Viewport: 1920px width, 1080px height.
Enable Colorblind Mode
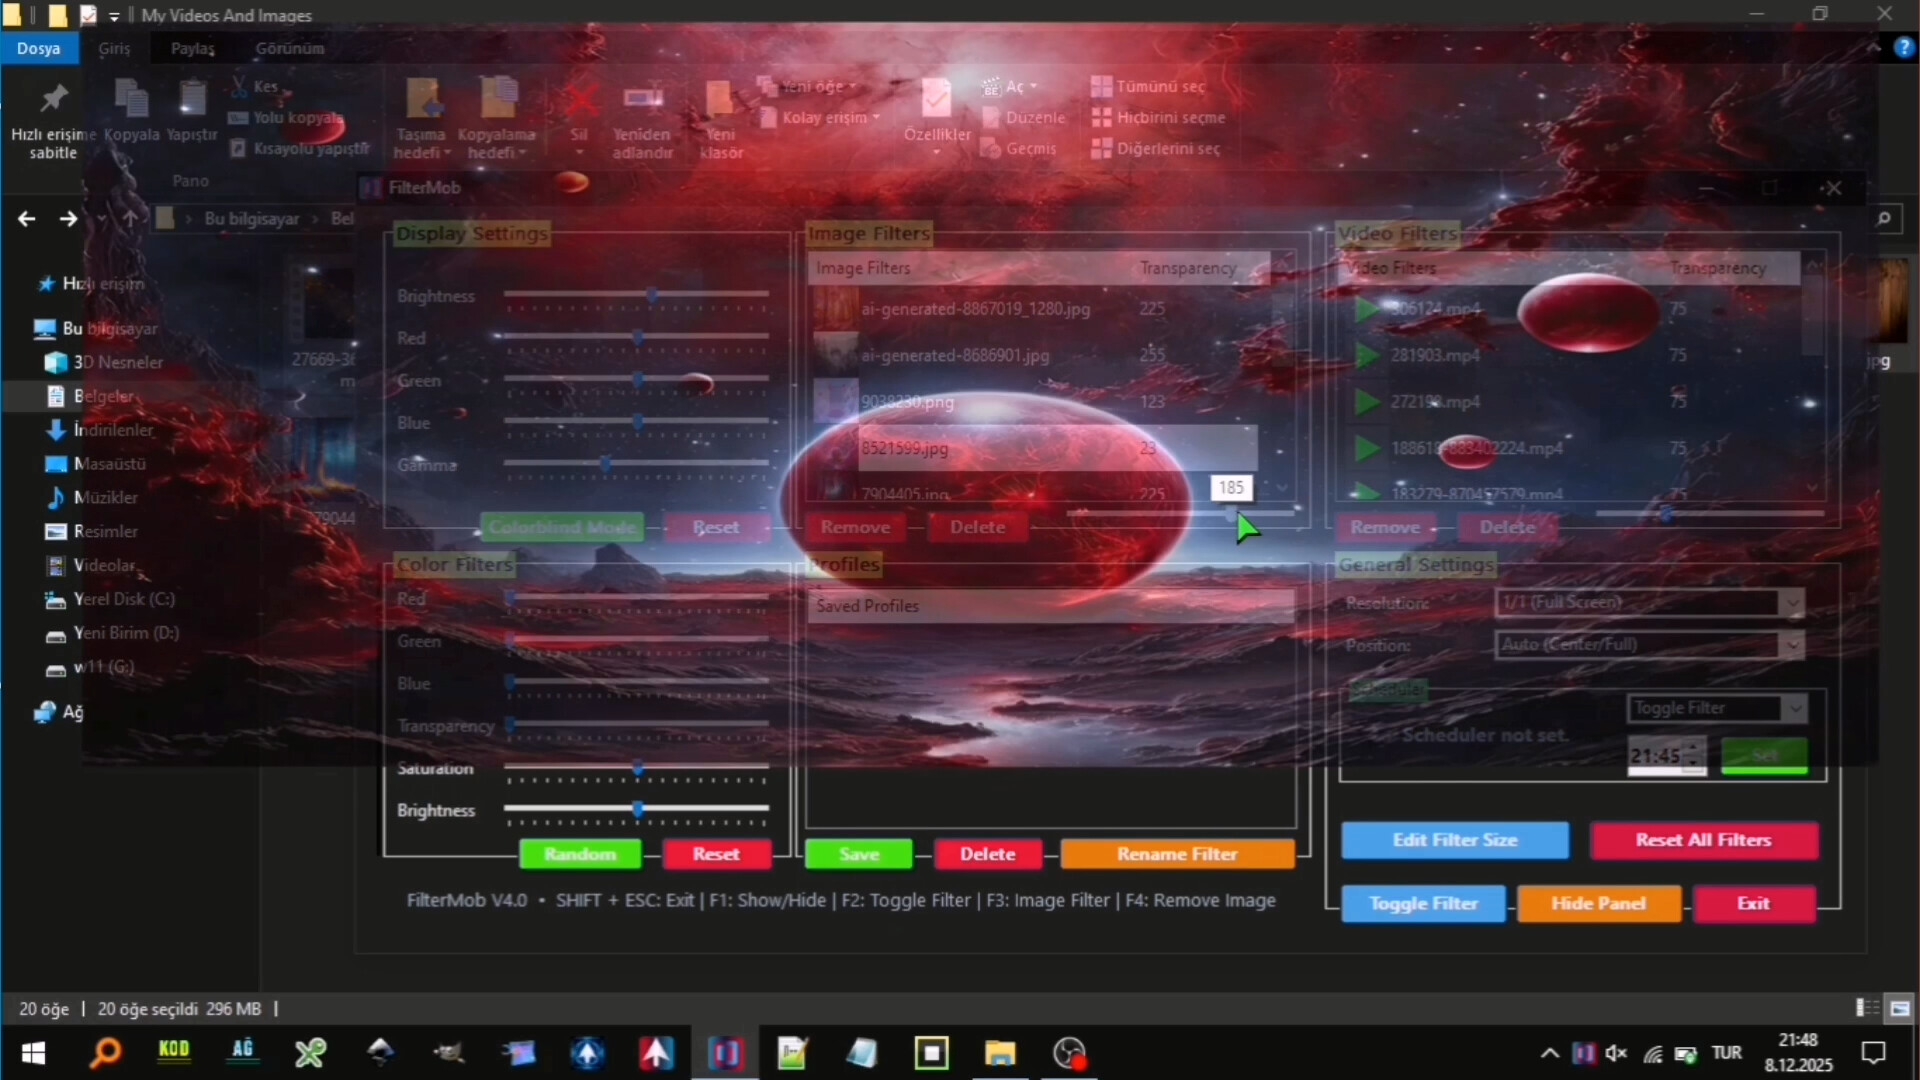pyautogui.click(x=562, y=527)
